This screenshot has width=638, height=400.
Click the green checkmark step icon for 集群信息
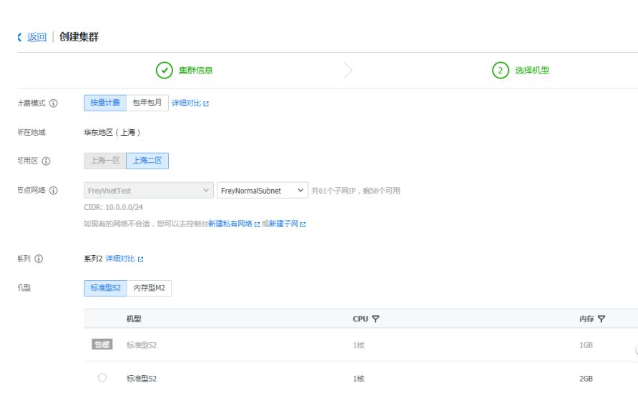pos(164,70)
